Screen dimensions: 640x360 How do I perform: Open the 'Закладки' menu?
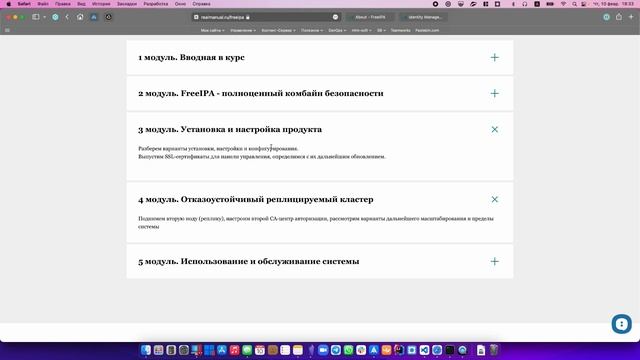(x=127, y=4)
